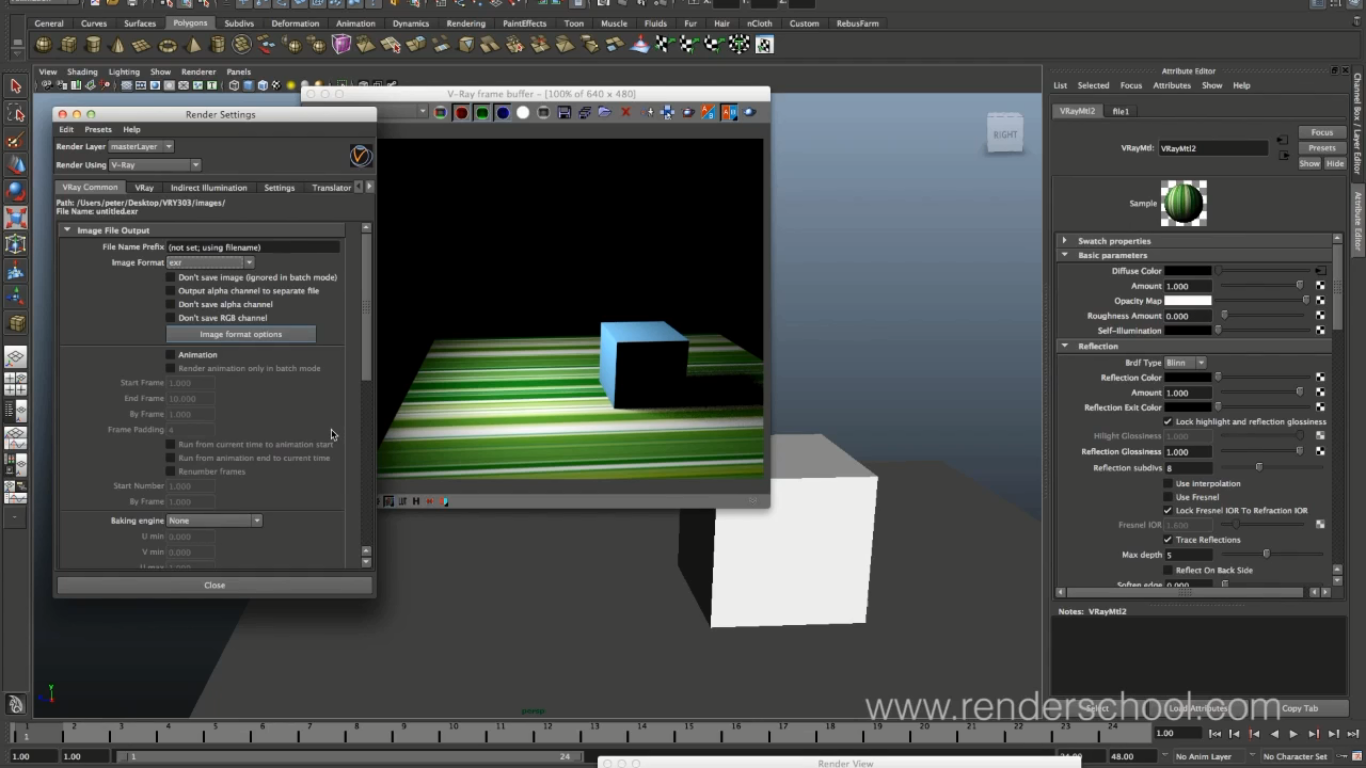
Task: Enable Don't save image checkbox
Action: [x=171, y=277]
